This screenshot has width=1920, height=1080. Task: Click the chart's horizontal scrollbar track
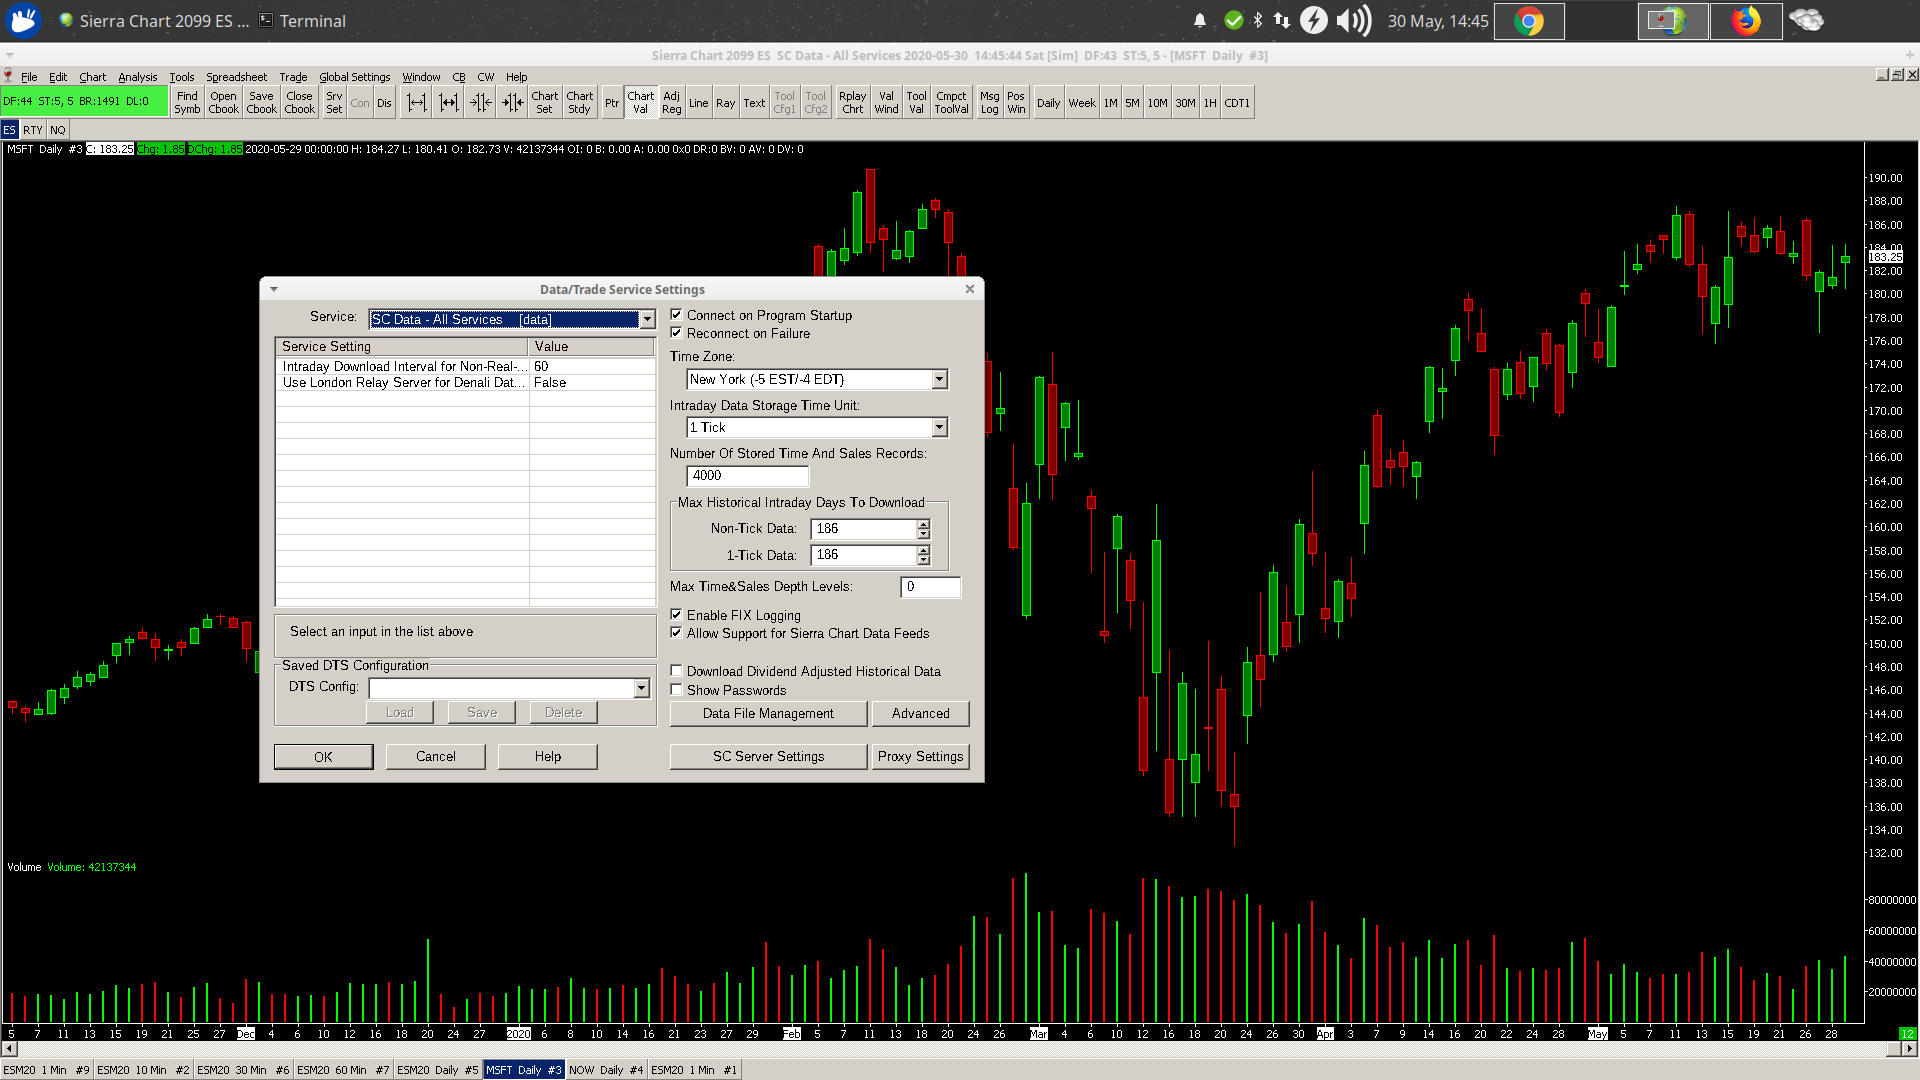(x=950, y=1049)
